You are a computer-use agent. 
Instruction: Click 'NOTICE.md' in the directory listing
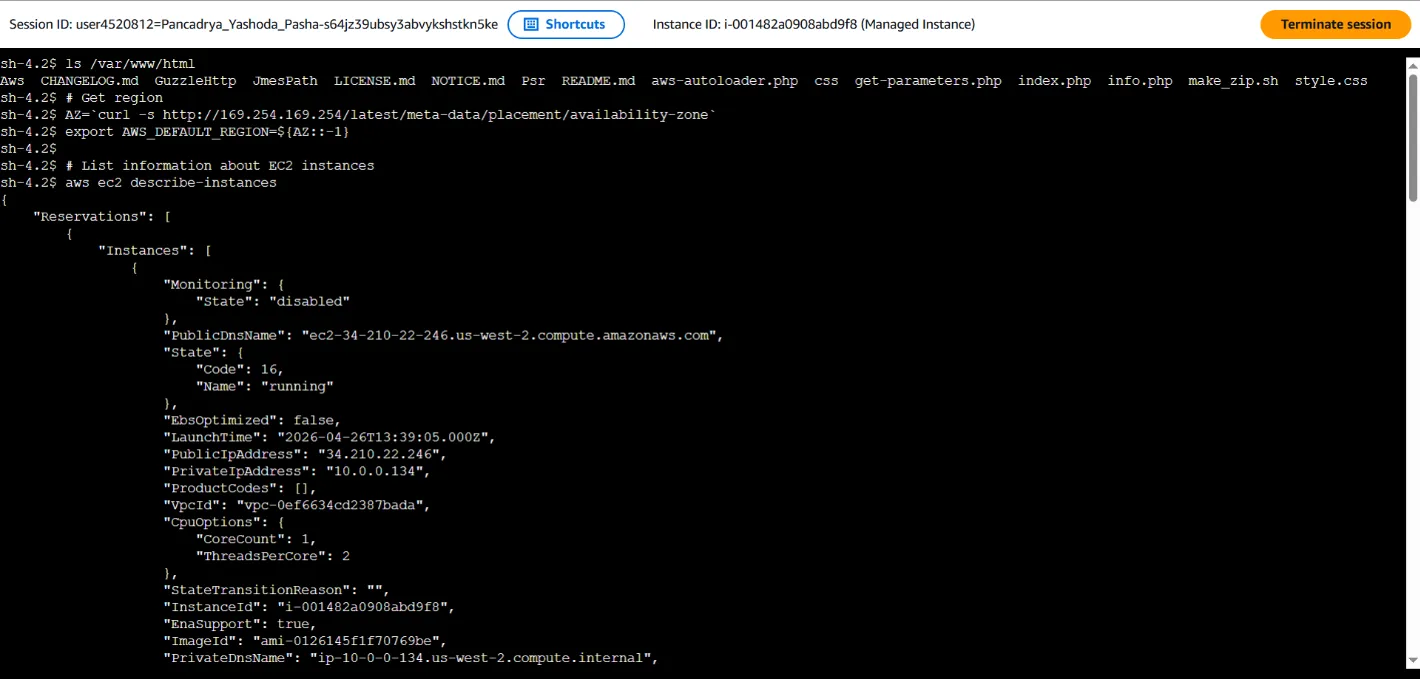468,81
